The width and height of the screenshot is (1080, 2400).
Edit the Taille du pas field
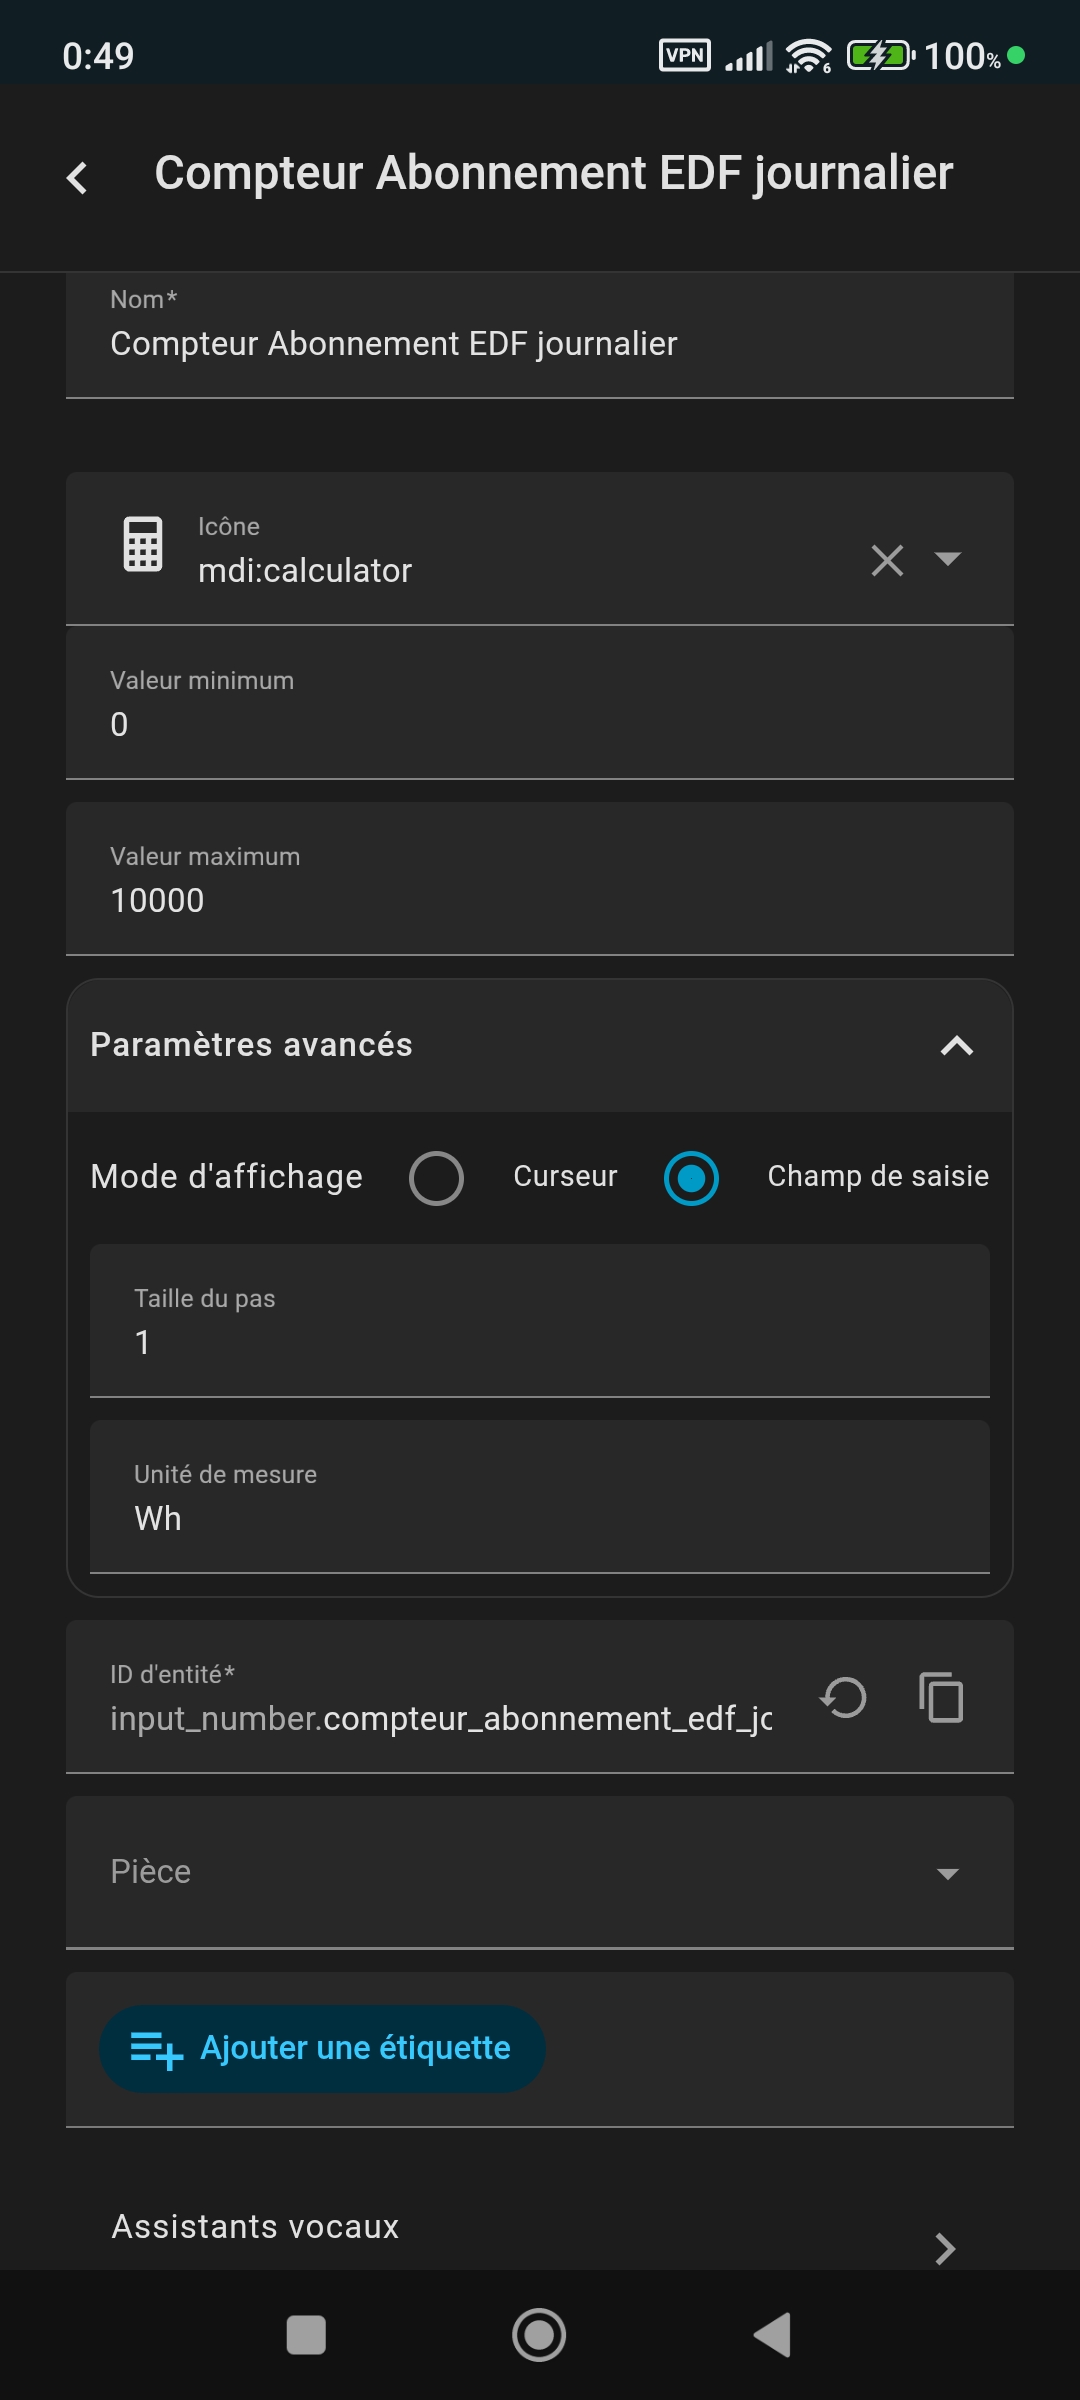tap(540, 1341)
